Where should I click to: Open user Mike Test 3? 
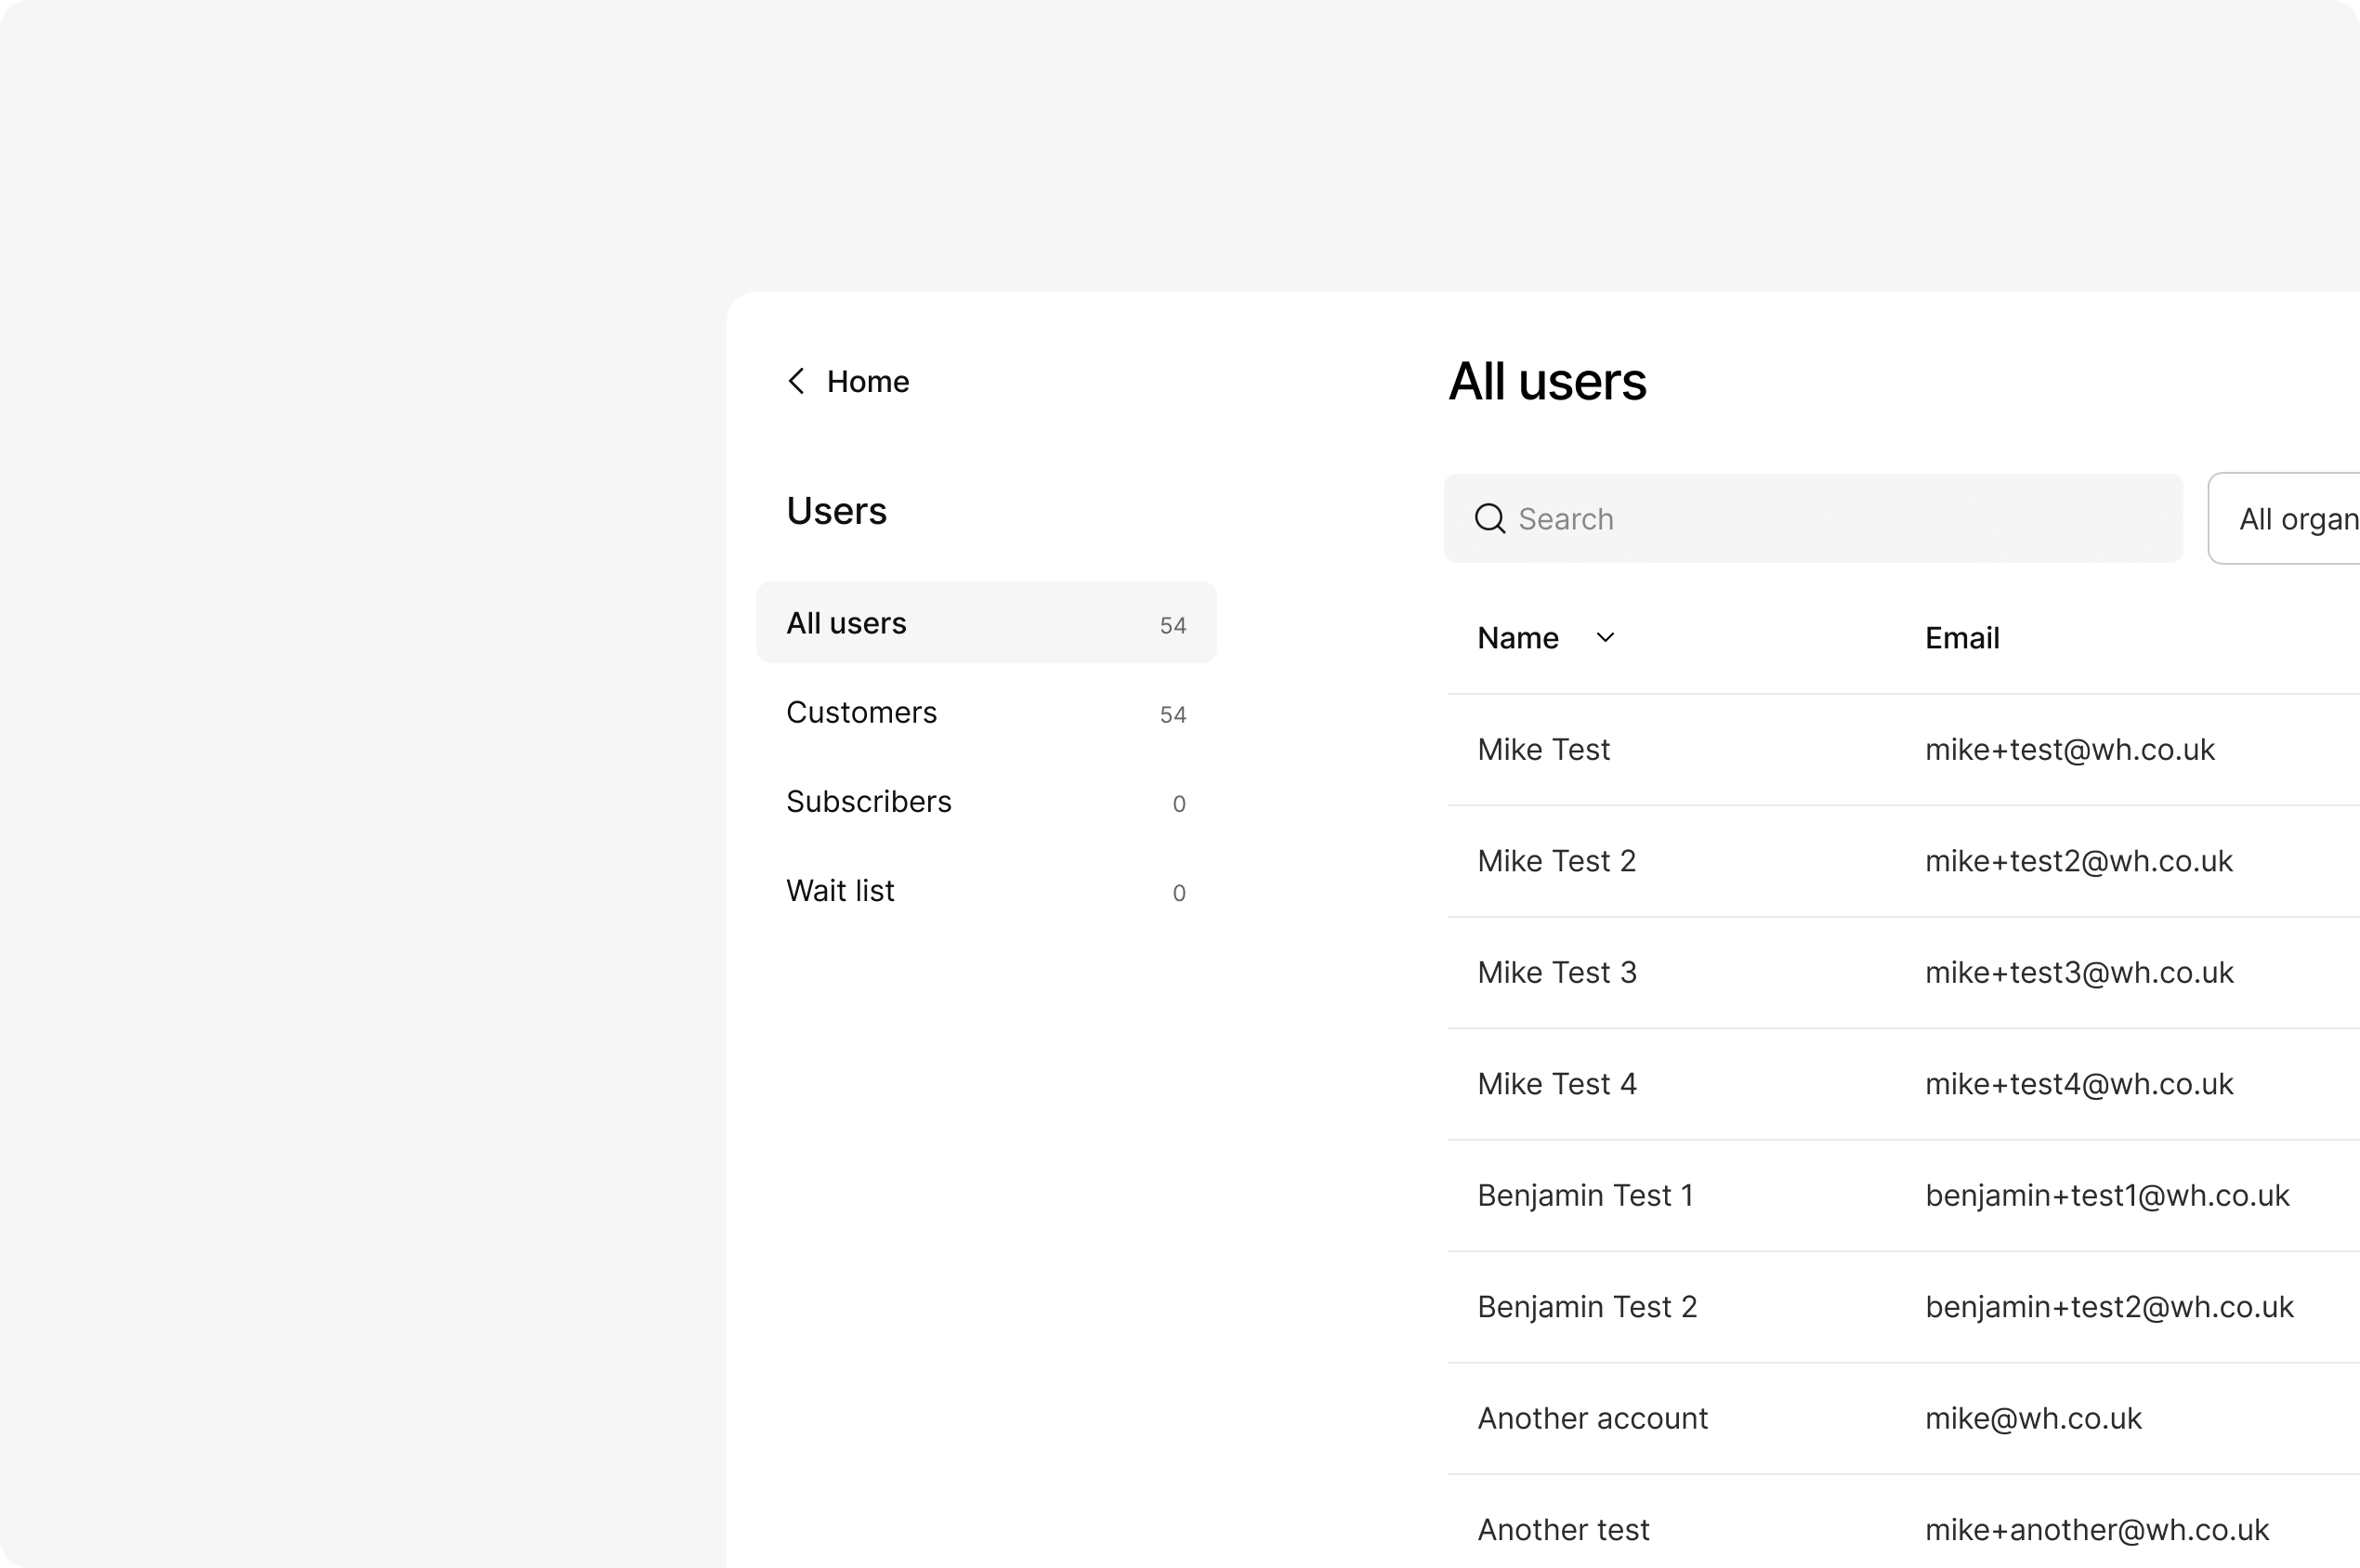1557,973
